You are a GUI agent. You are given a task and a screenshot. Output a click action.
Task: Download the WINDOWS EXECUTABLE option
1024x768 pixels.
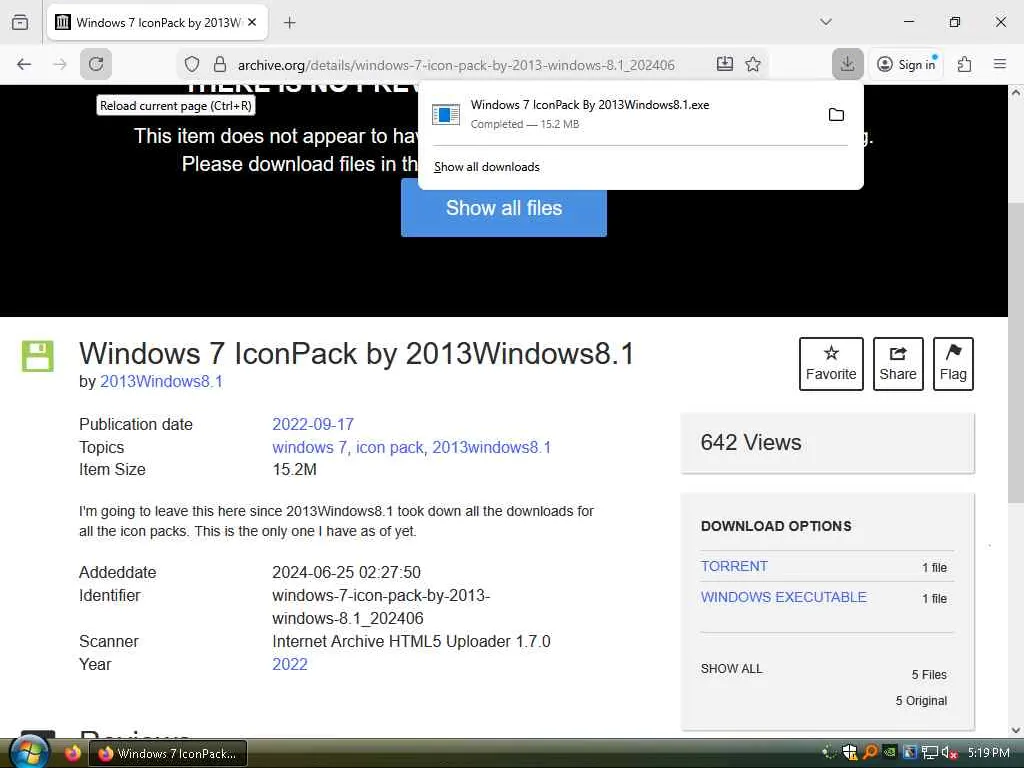pos(784,597)
